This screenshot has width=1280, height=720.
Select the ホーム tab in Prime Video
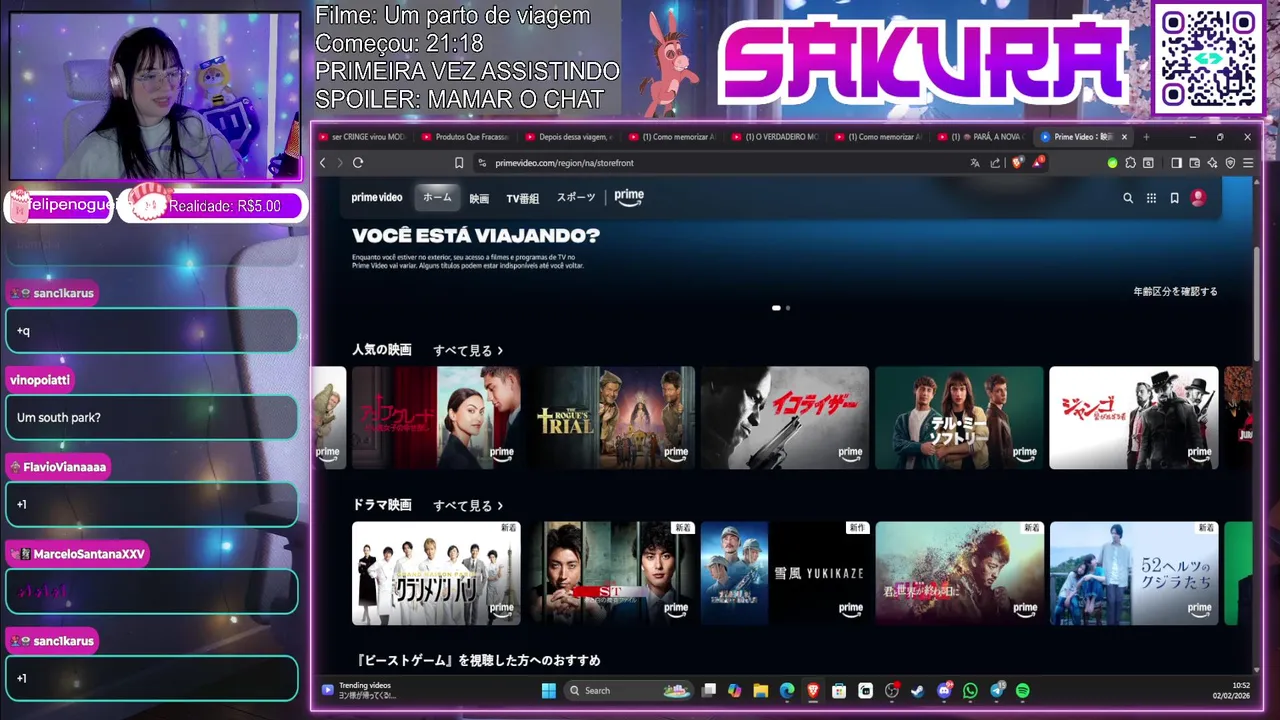[x=437, y=198]
